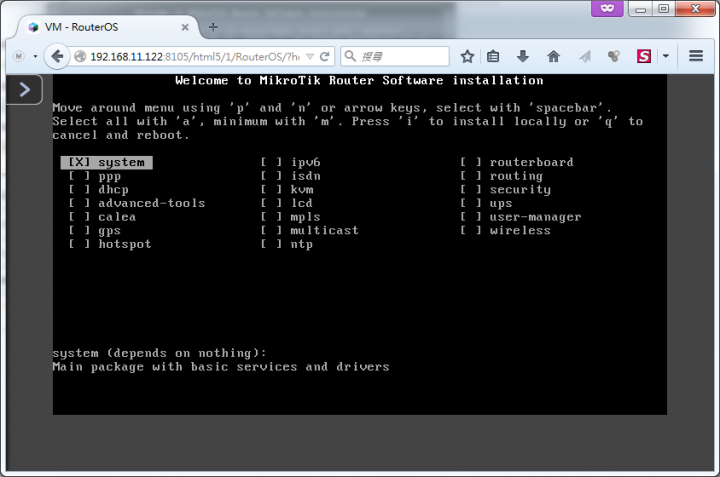Click the 'system (depends on nothing):' line
The height and width of the screenshot is (477, 720).
pos(159,353)
